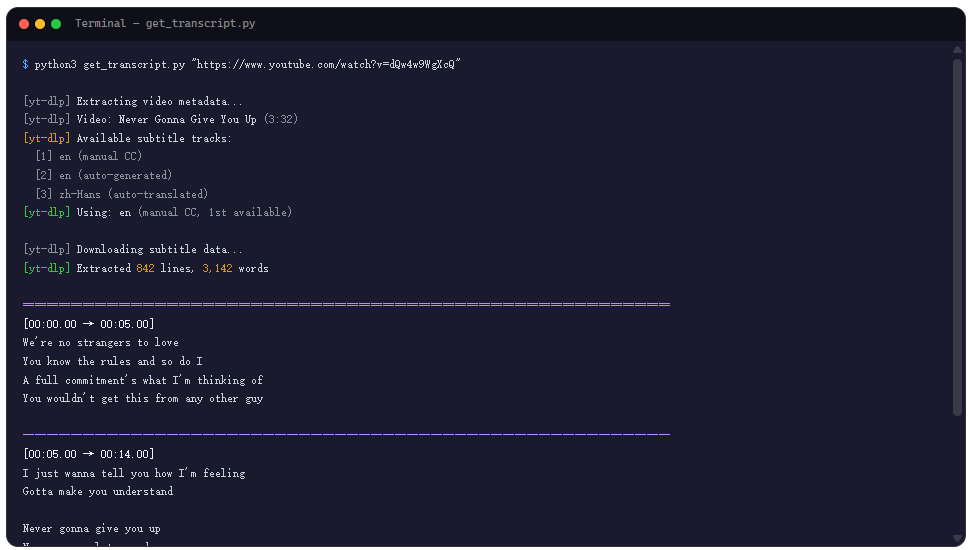Image resolution: width=968 pixels, height=550 pixels.
Task: Click the '[3] zh-Hans (auto-translated)' track line
Action: [122, 194]
